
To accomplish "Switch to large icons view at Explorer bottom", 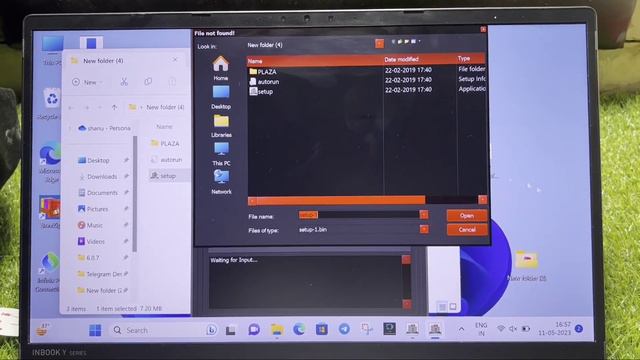I will coord(453,306).
